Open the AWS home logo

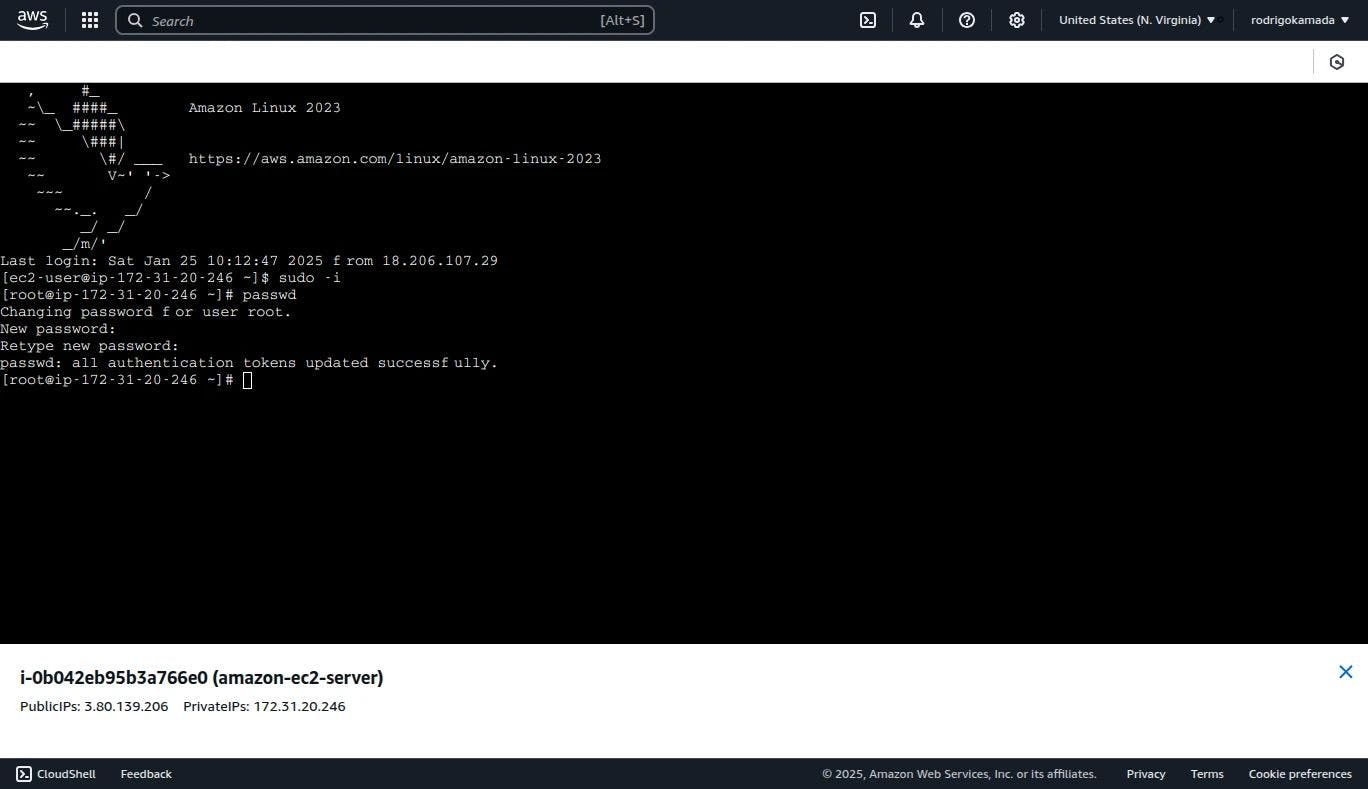tap(32, 20)
